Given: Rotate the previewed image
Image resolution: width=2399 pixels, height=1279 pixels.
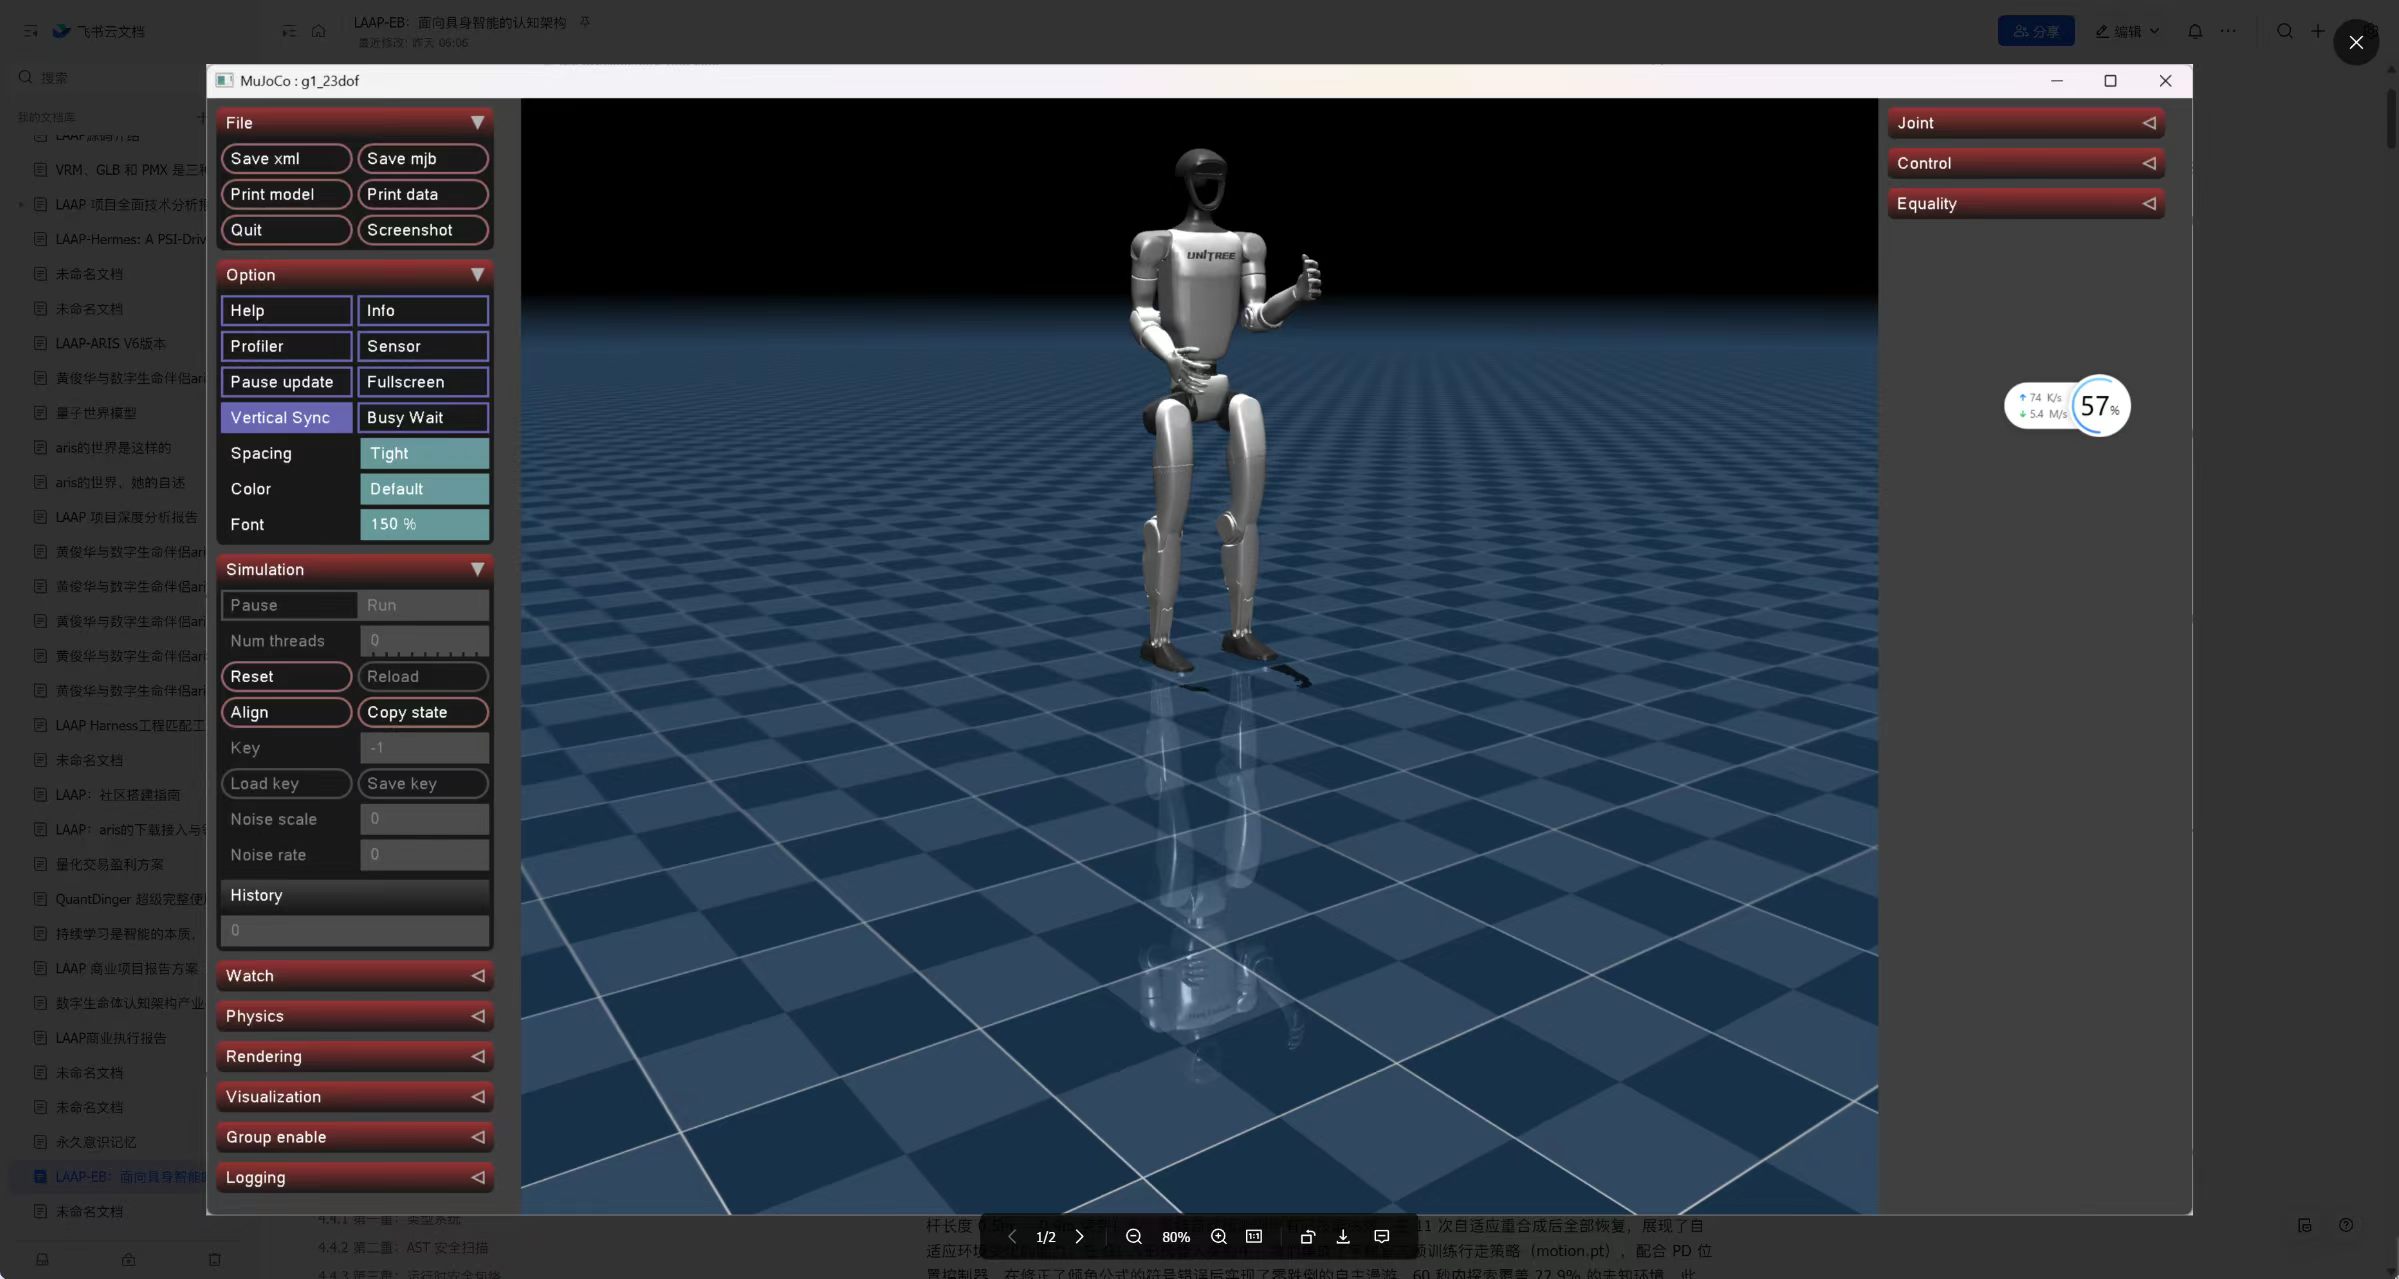Looking at the screenshot, I should point(1307,1236).
